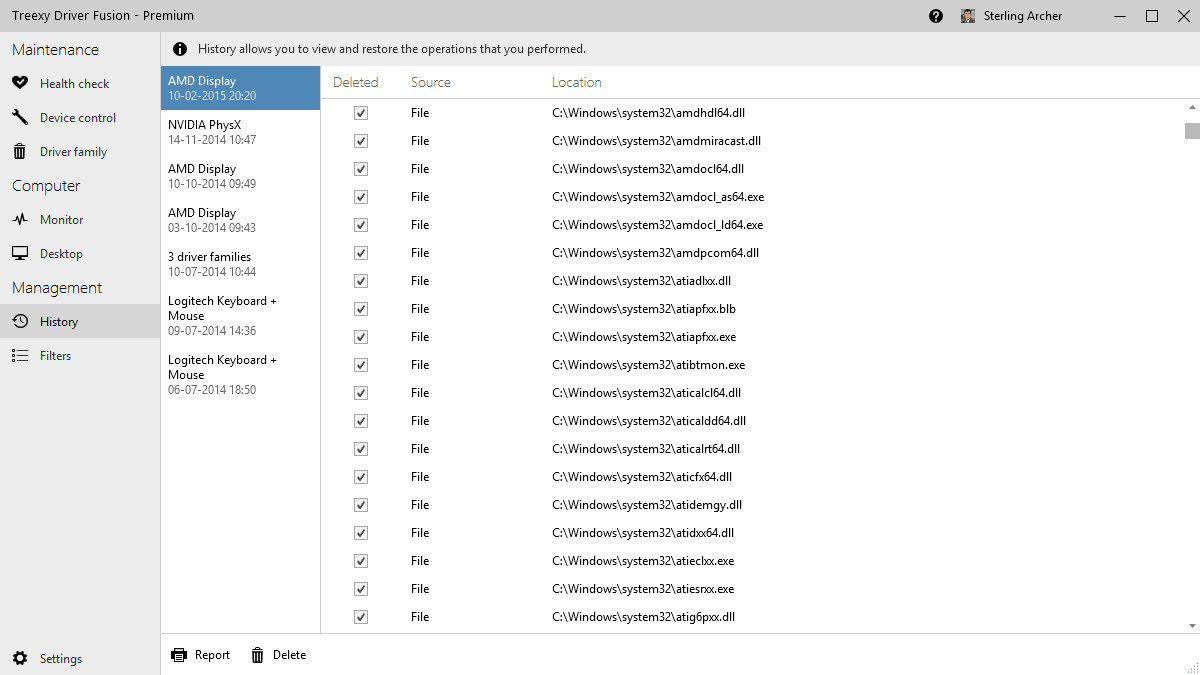The width and height of the screenshot is (1200, 675).
Task: Toggle checkbox for atiadlxx.dll row
Action: click(x=361, y=281)
